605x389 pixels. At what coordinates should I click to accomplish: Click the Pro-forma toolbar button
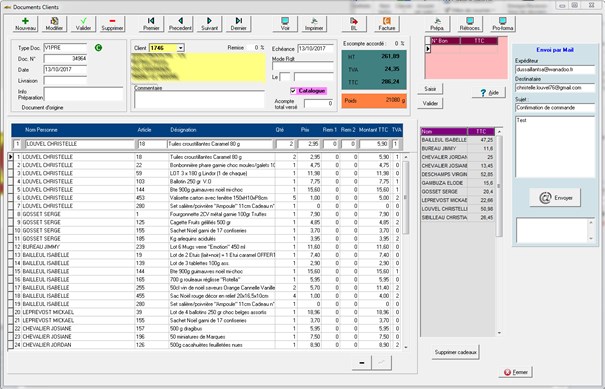click(x=502, y=24)
